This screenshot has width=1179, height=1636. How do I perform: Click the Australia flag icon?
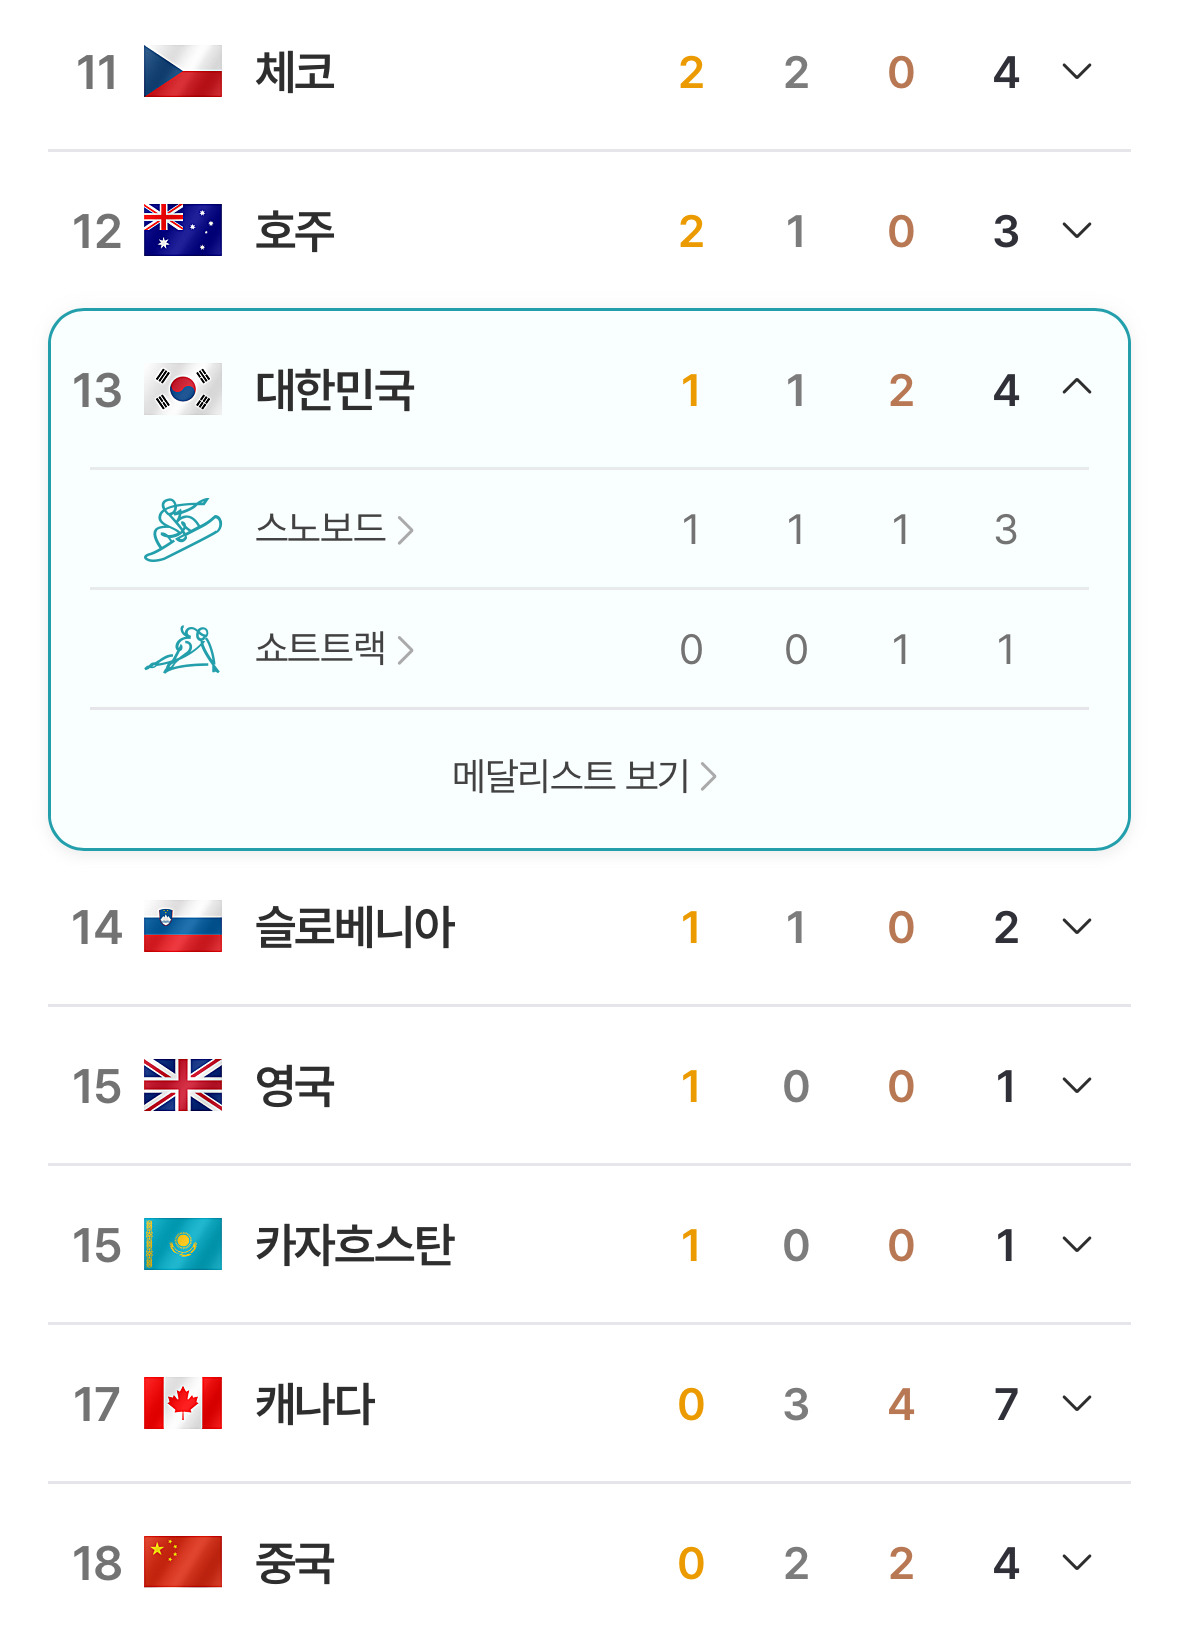183,230
